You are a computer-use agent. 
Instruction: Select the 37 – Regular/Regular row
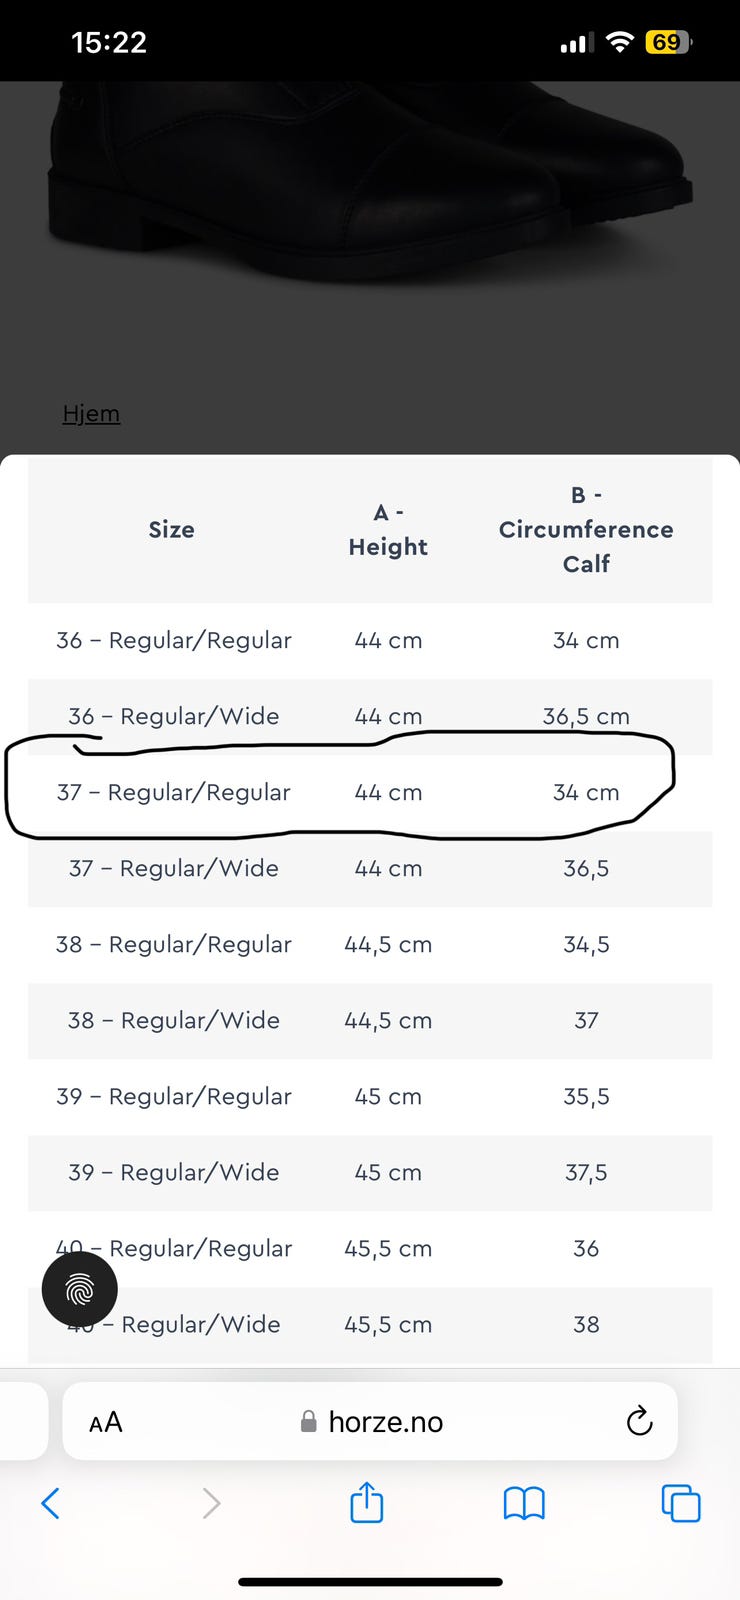[370, 792]
